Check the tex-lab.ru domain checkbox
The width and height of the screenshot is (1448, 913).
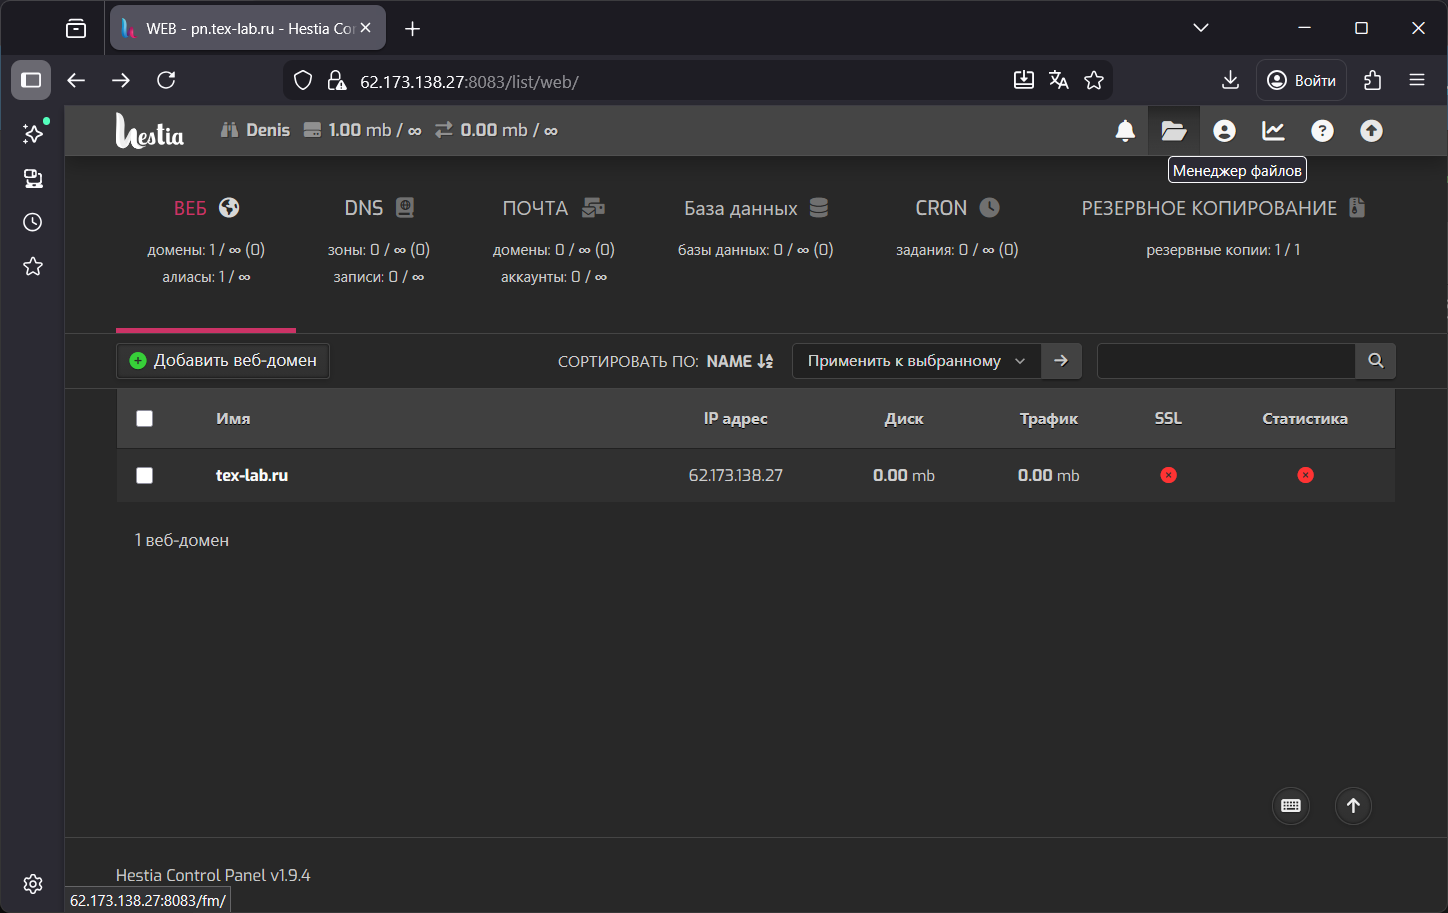coord(145,476)
